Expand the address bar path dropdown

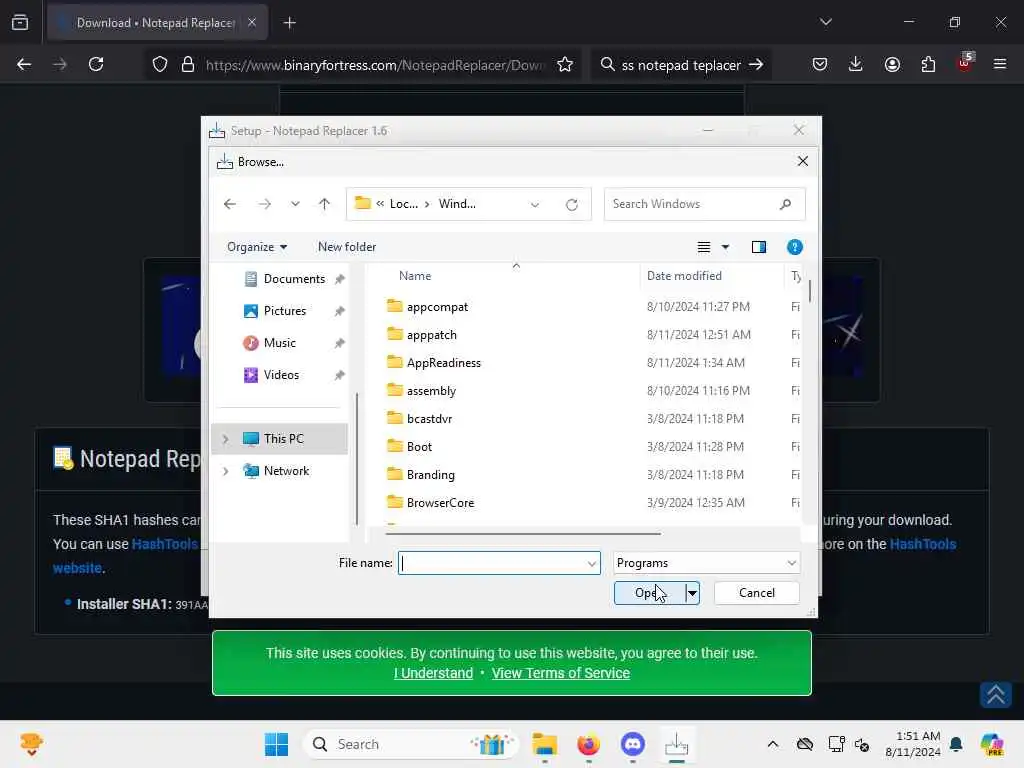pyautogui.click(x=535, y=204)
